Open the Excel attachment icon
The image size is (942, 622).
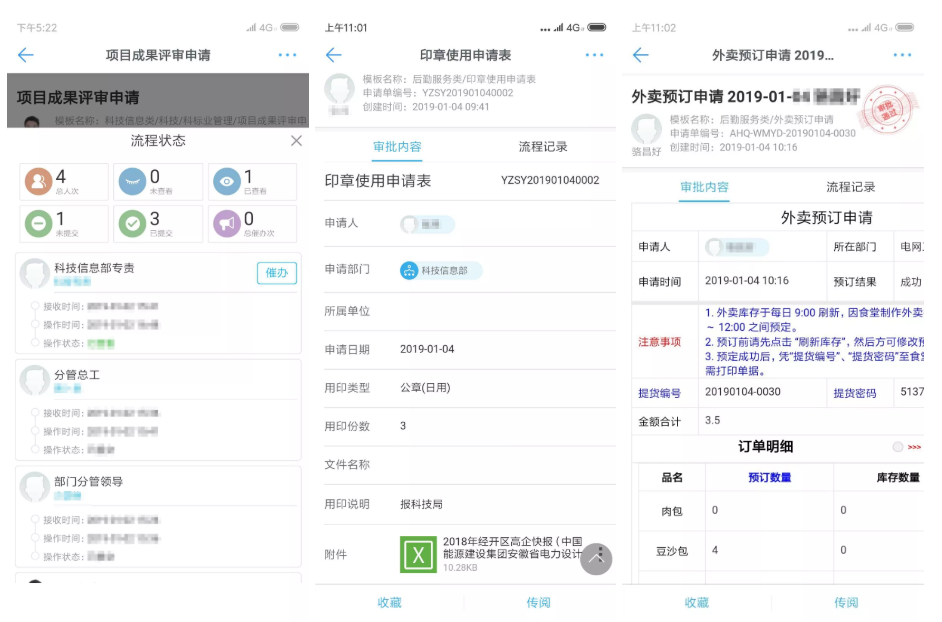pyautogui.click(x=418, y=554)
